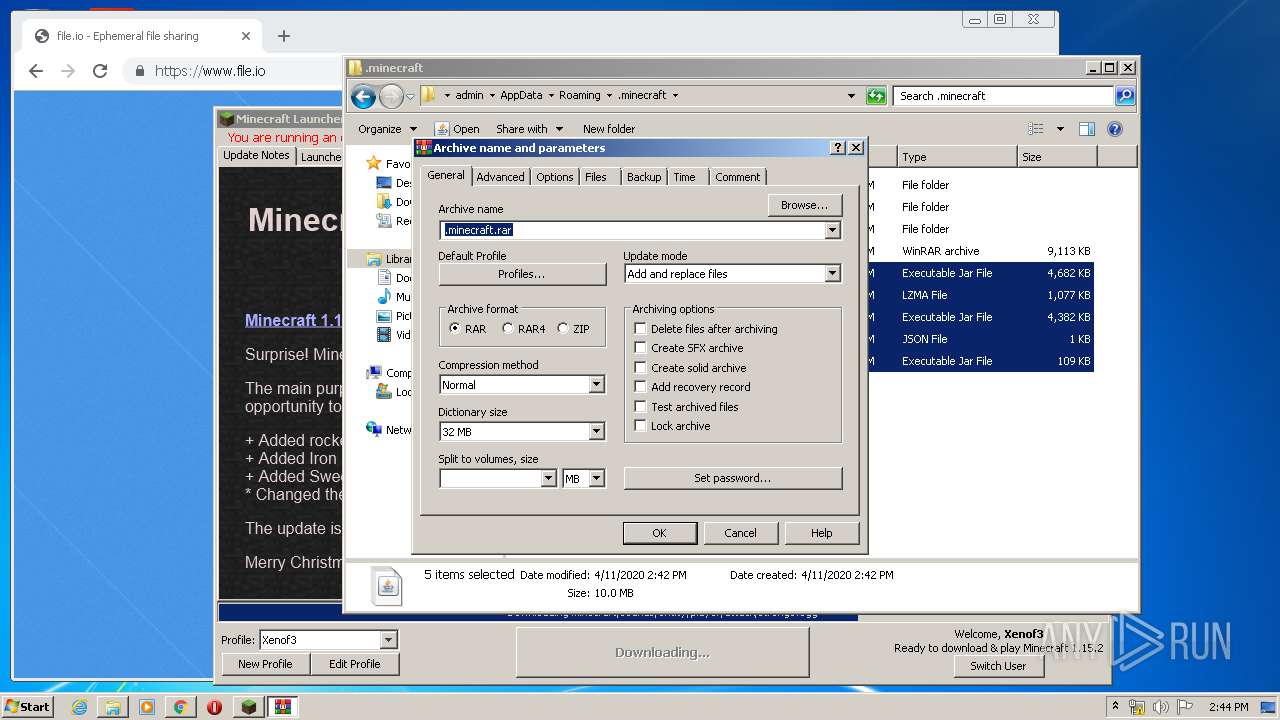Click Chrome address bar file.io

(x=210, y=71)
